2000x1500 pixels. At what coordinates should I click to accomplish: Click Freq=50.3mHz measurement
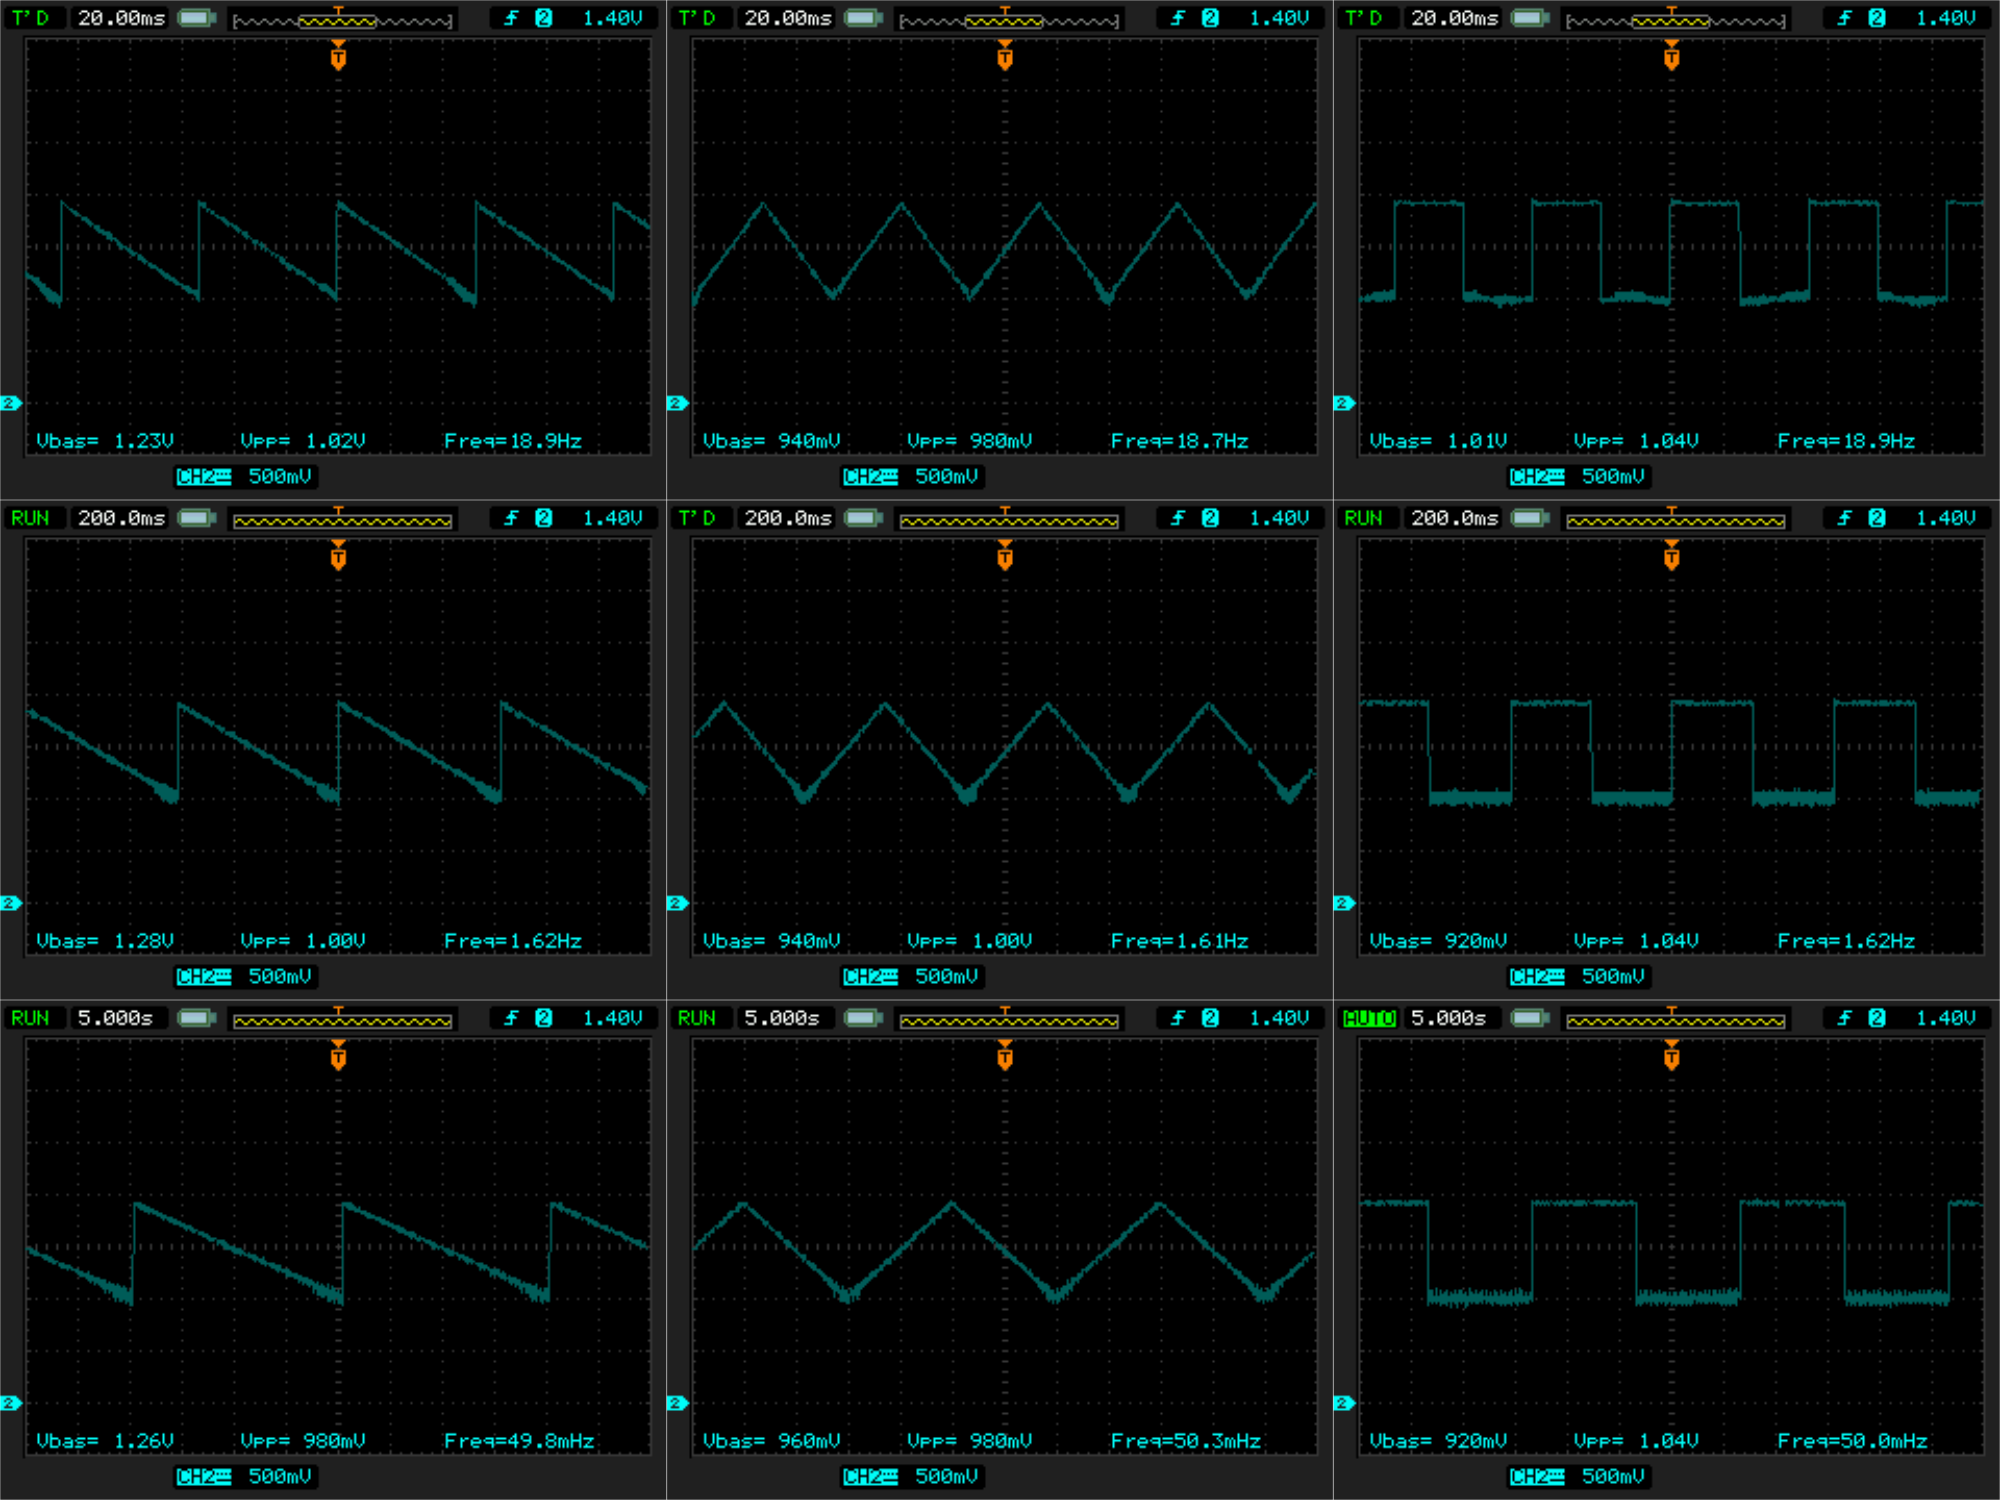1186,1441
